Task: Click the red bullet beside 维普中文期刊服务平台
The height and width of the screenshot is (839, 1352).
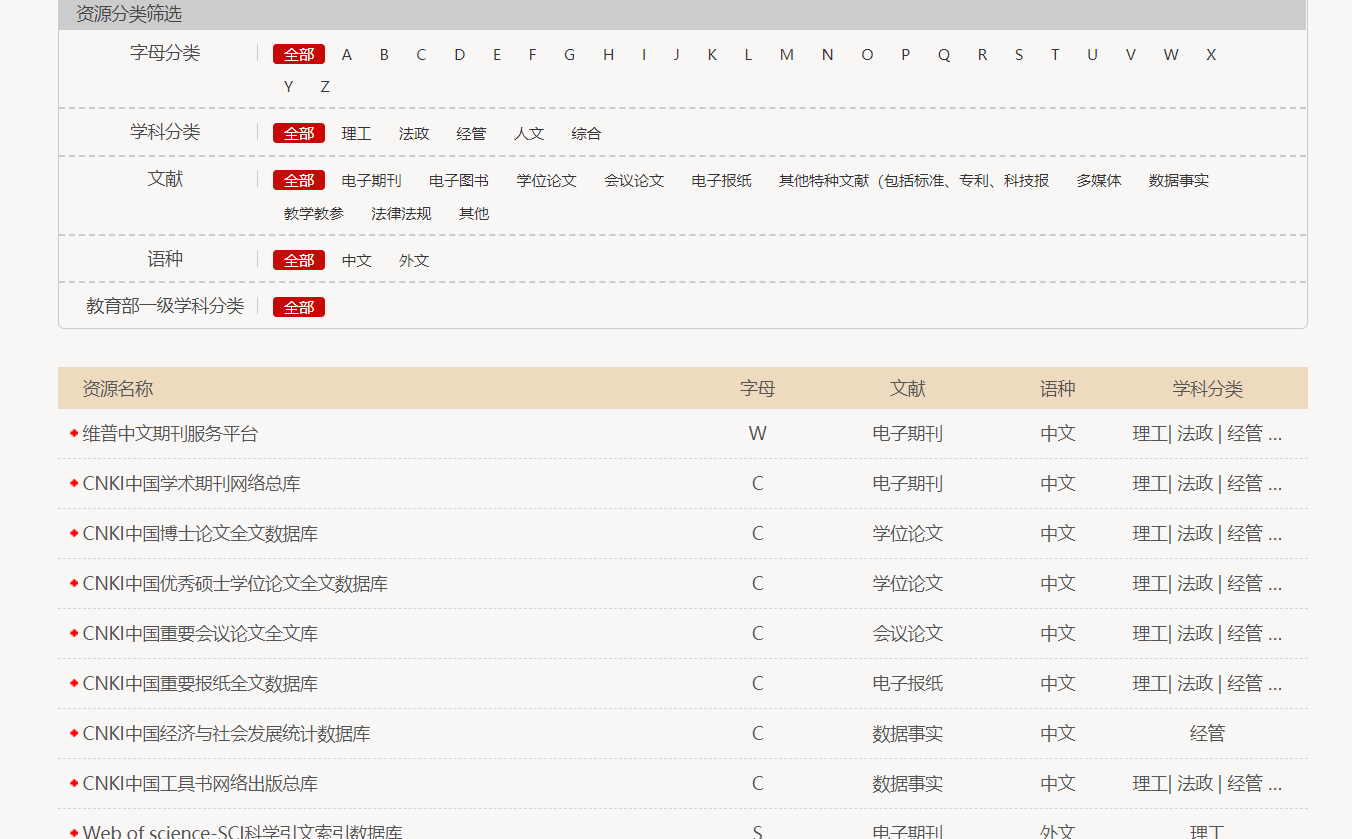Action: [x=74, y=433]
